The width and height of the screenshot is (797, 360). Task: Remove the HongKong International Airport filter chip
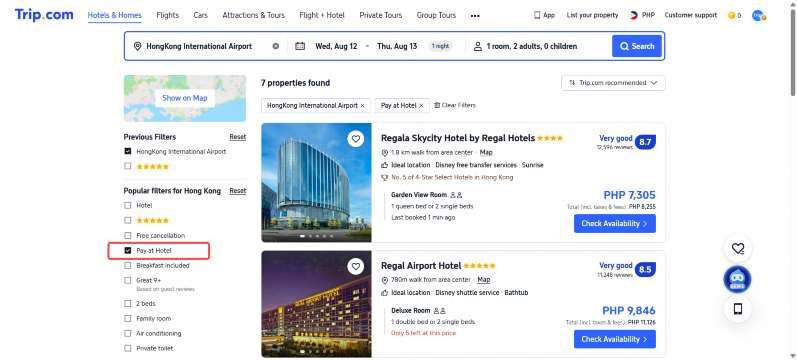click(x=362, y=106)
